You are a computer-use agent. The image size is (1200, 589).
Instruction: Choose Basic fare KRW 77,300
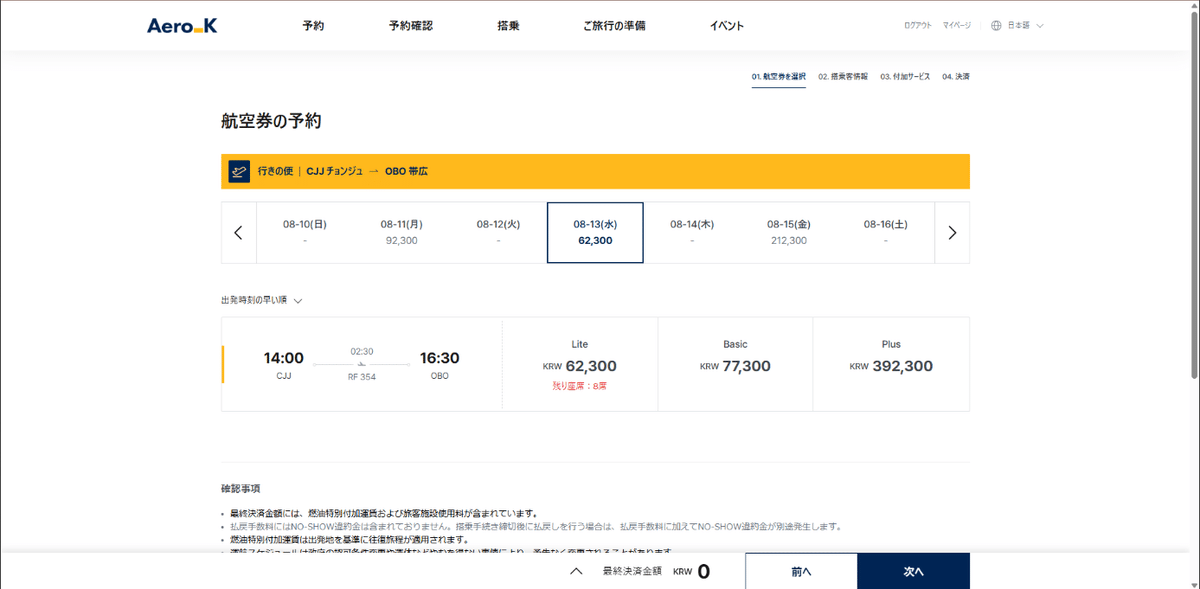(735, 364)
